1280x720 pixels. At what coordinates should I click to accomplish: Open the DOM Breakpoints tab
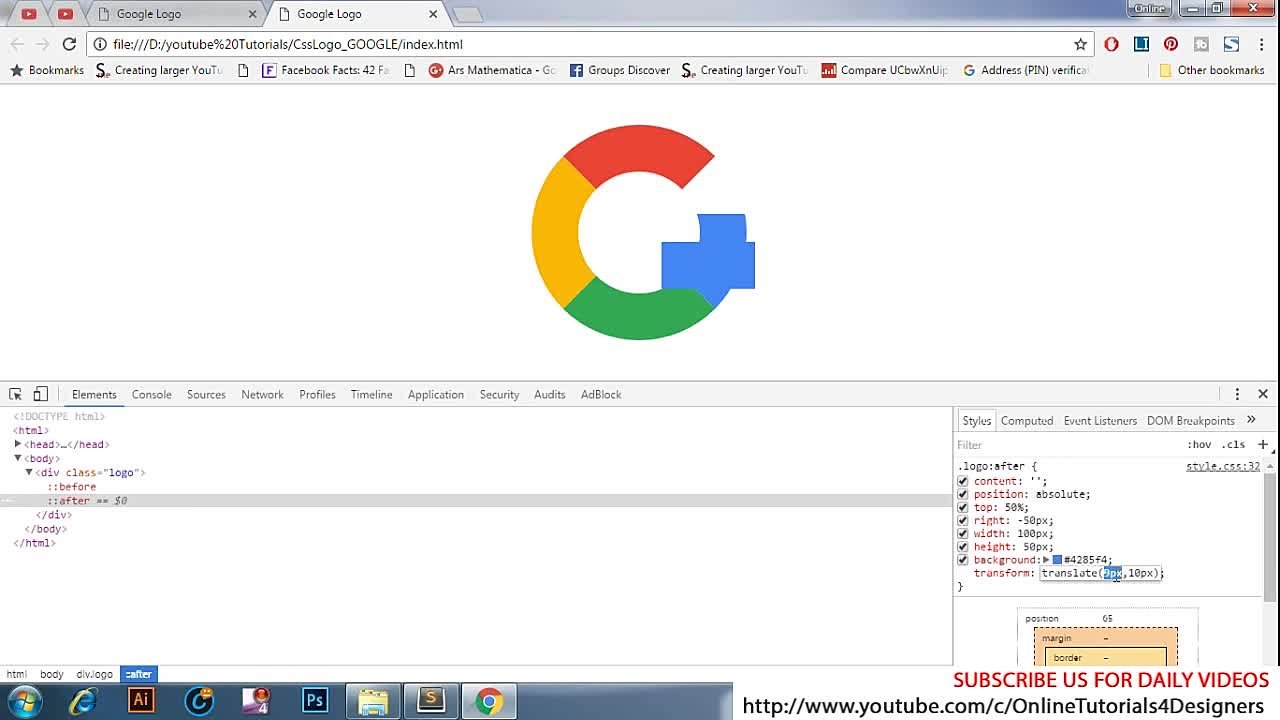[1191, 420]
